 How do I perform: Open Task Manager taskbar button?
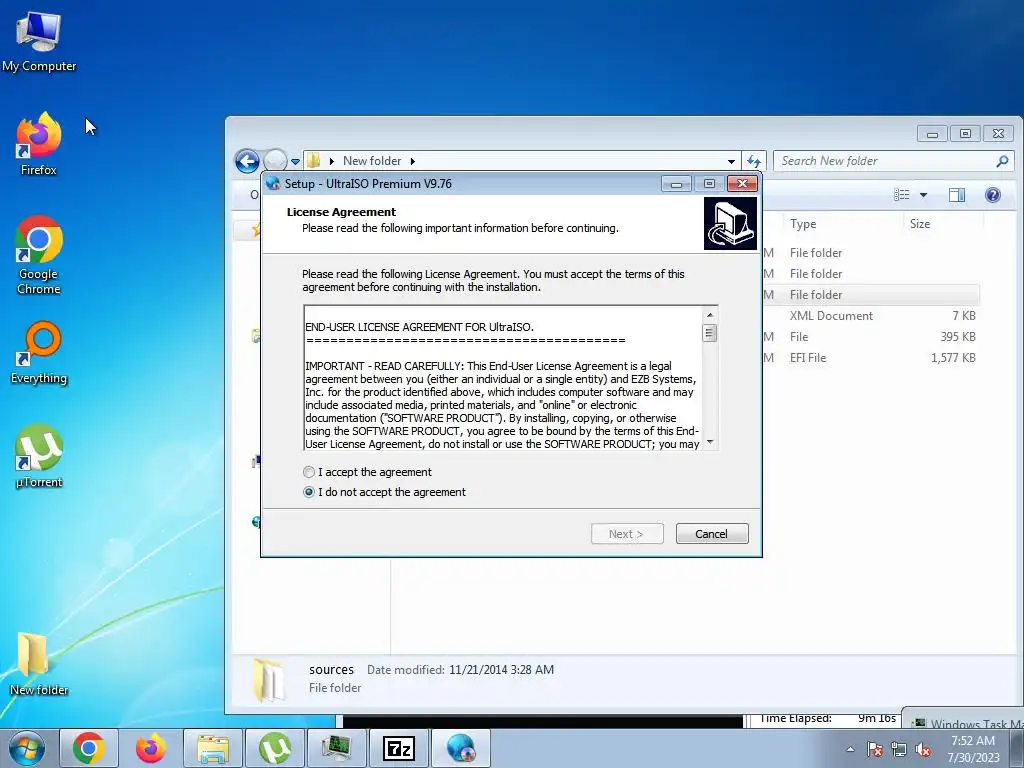(x=337, y=748)
